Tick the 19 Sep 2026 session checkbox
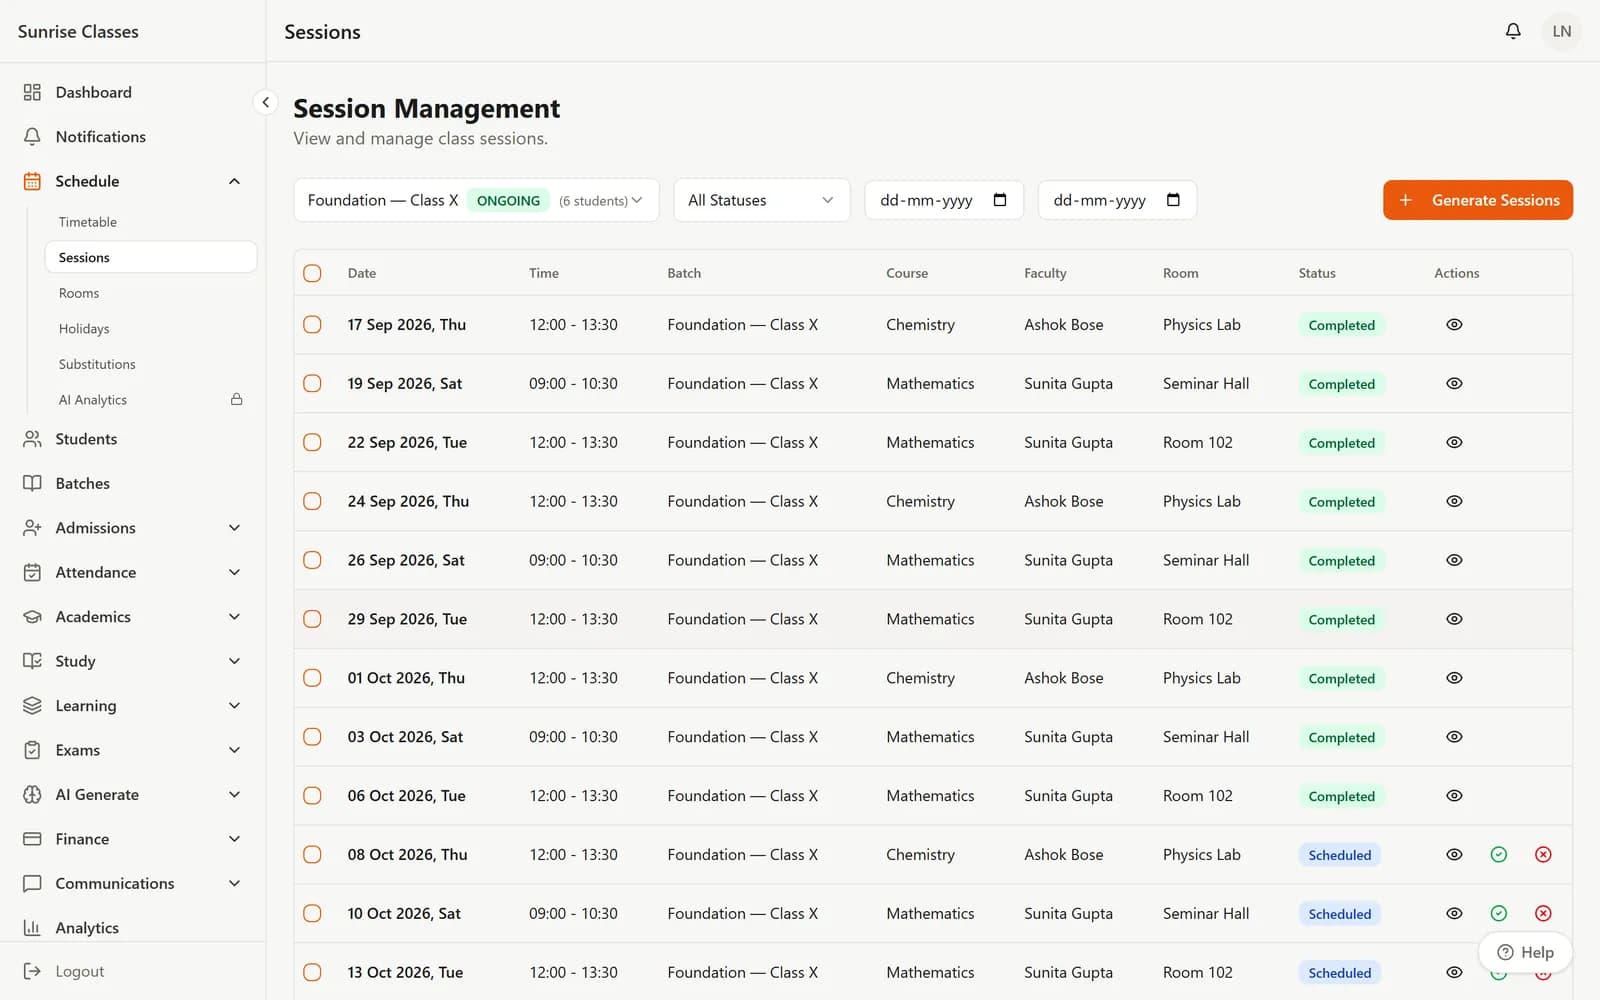The width and height of the screenshot is (1600, 1000). click(x=312, y=384)
